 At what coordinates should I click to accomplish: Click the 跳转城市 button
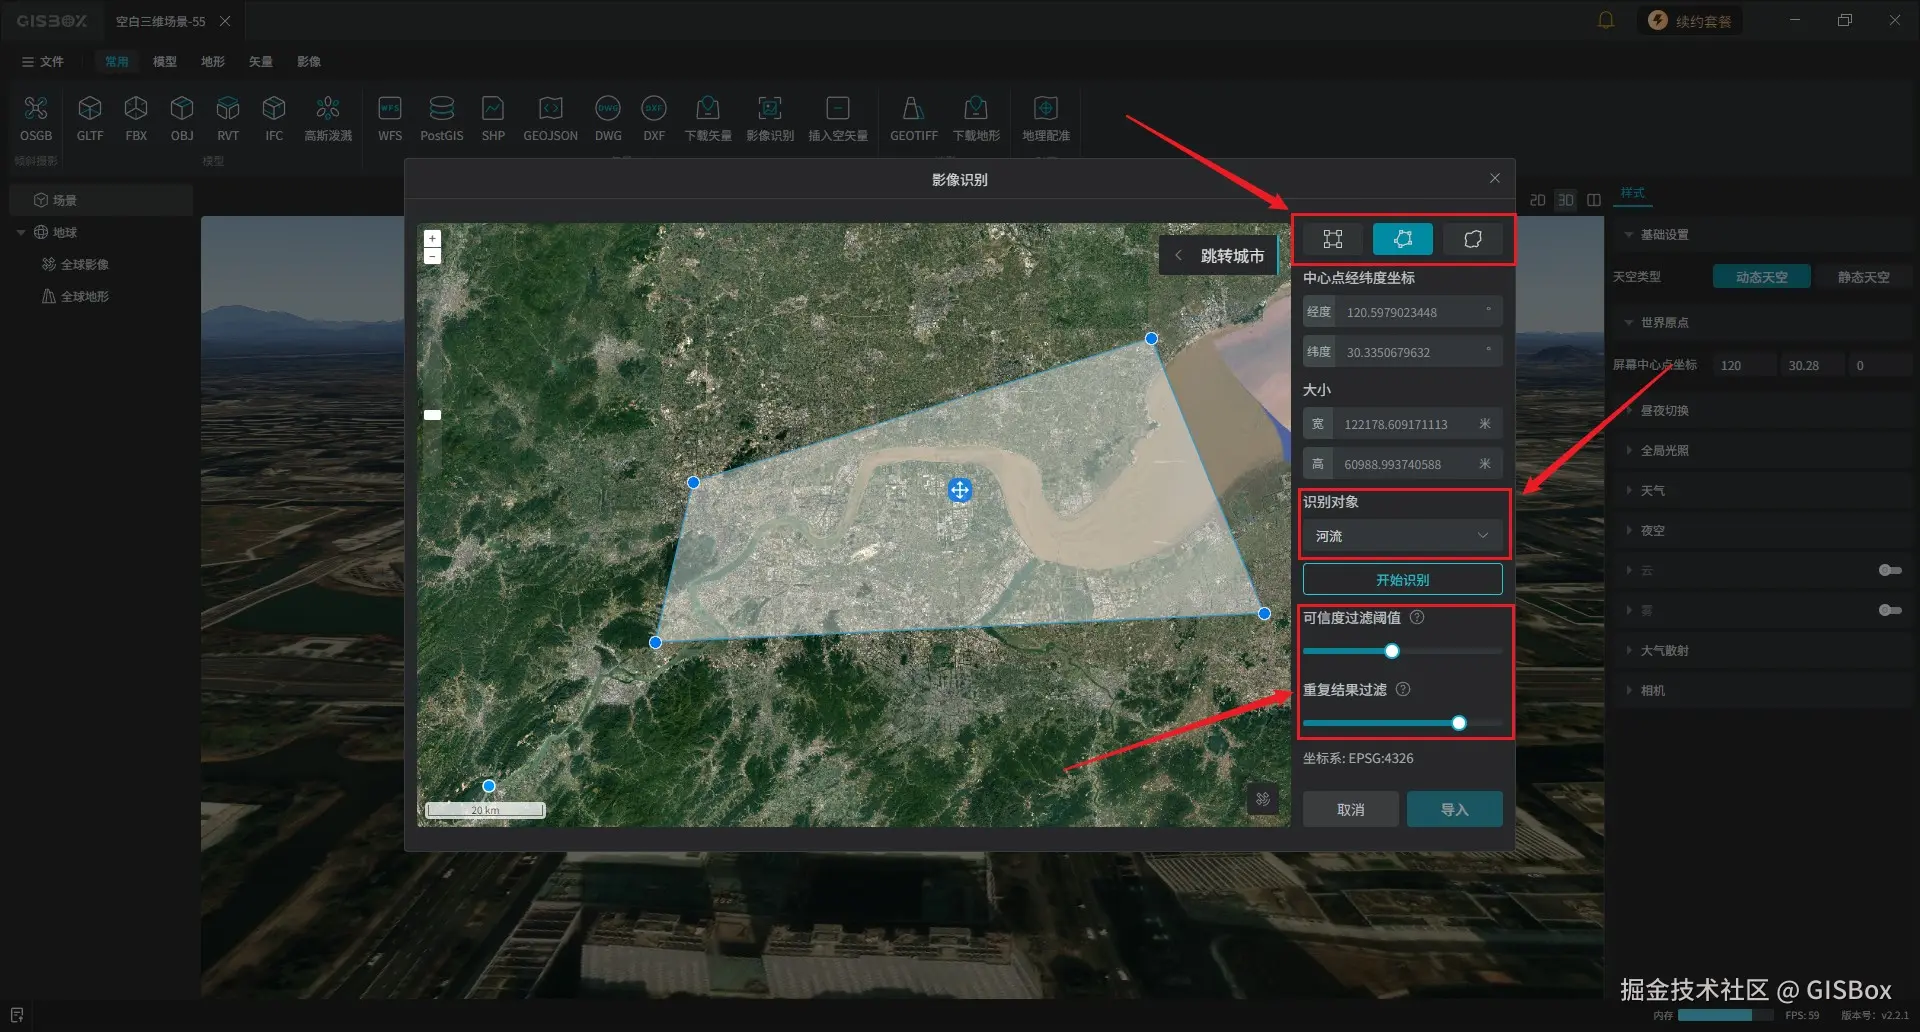[1219, 256]
